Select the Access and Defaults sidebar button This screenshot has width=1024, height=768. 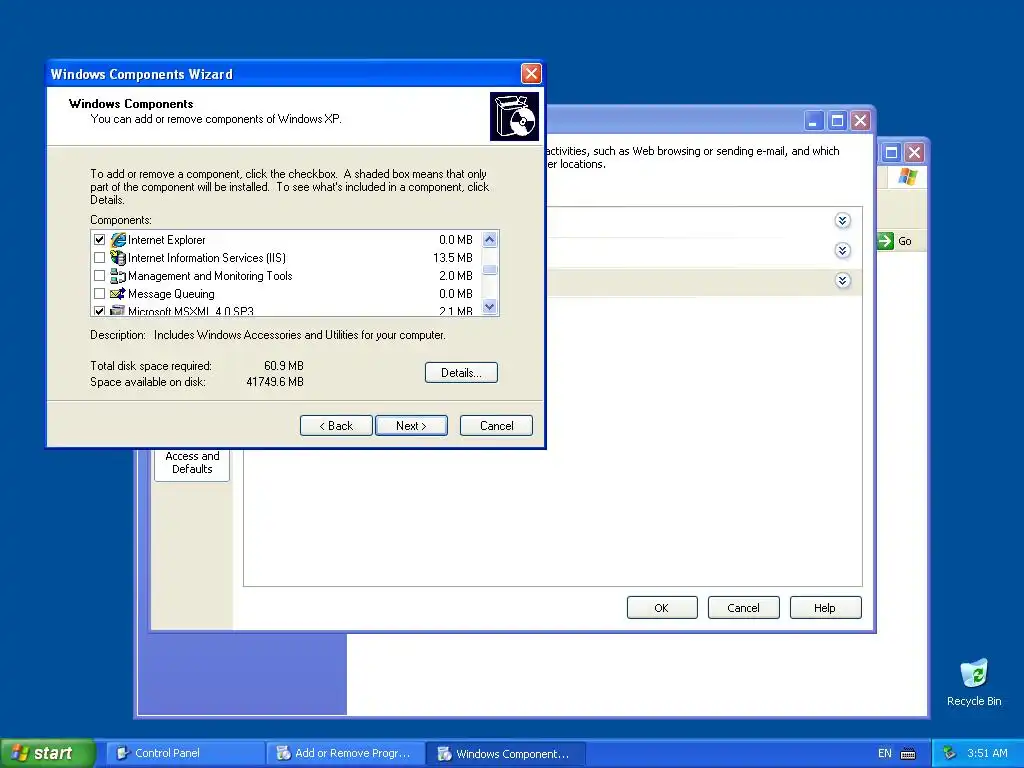click(192, 464)
